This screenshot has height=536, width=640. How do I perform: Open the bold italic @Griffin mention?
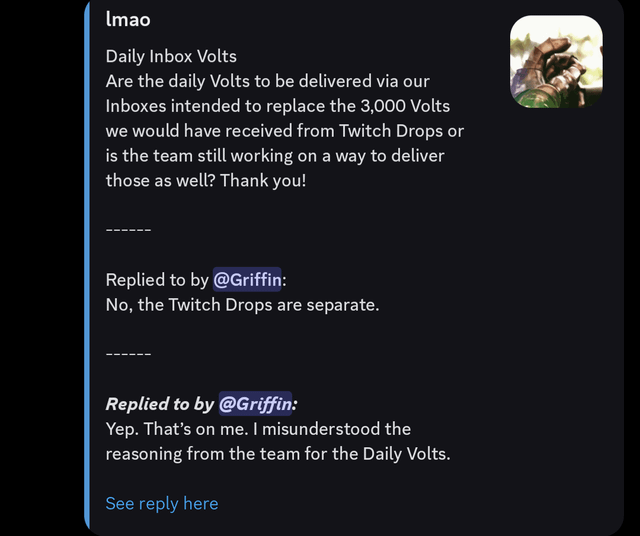tap(255, 404)
